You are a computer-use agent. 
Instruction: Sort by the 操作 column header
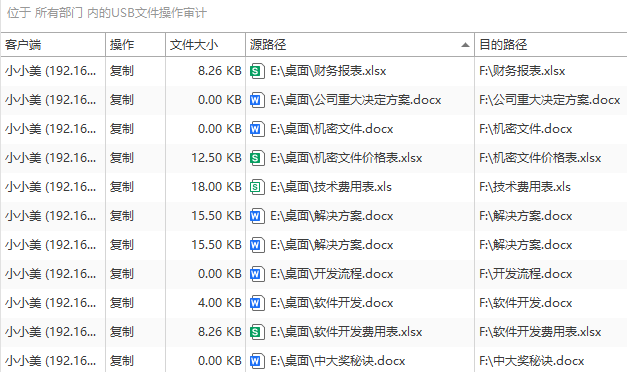coord(136,44)
